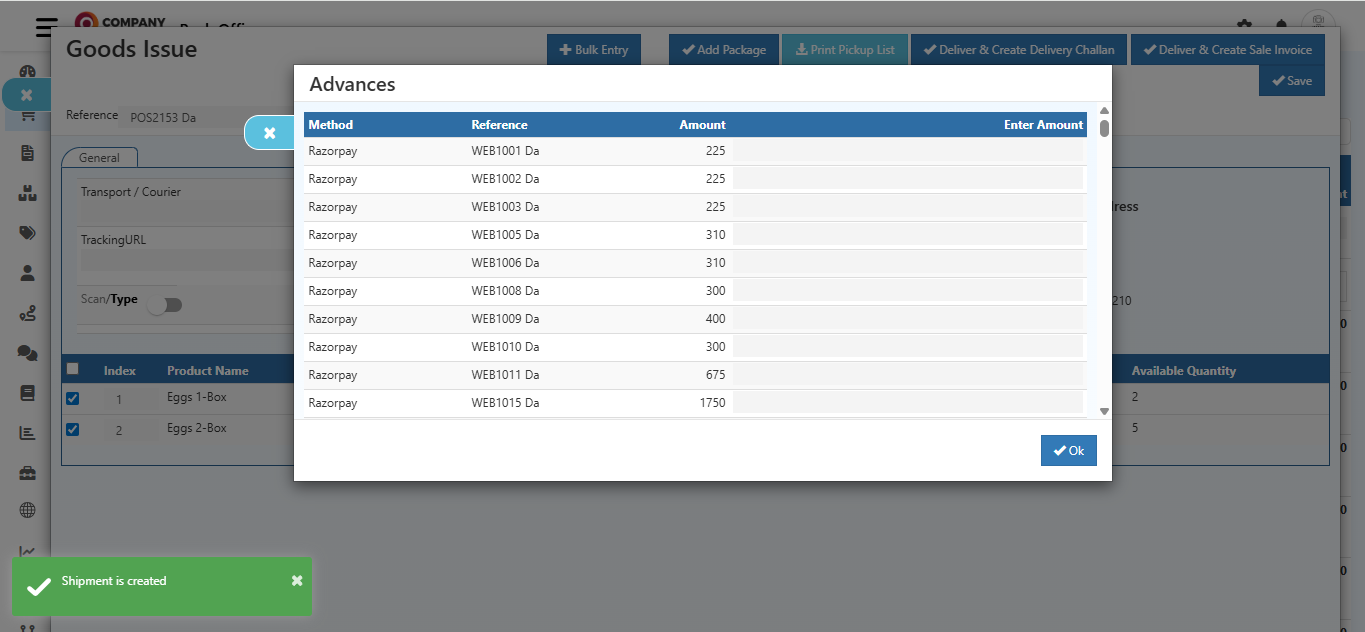Uncheck the Eggs 2-Box row checkbox
This screenshot has height=632, width=1365.
[x=72, y=429]
